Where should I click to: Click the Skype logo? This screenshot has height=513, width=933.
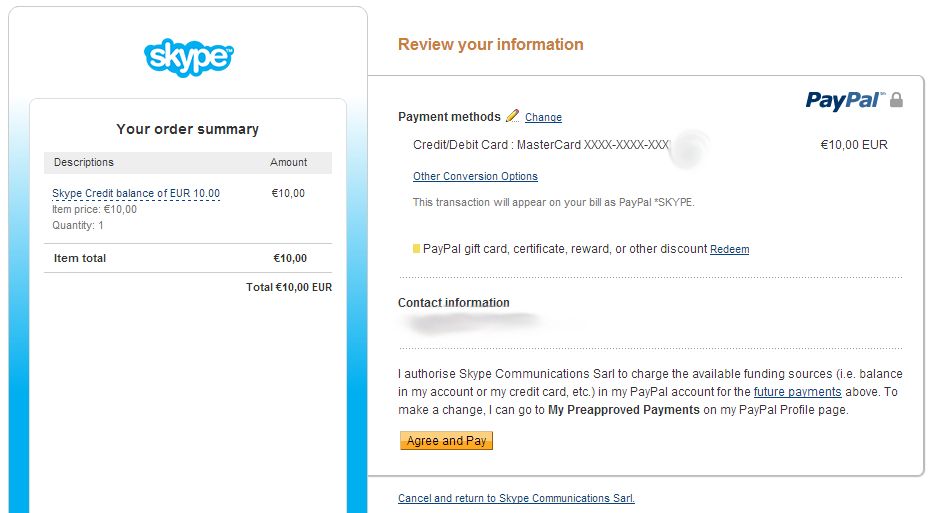click(188, 57)
